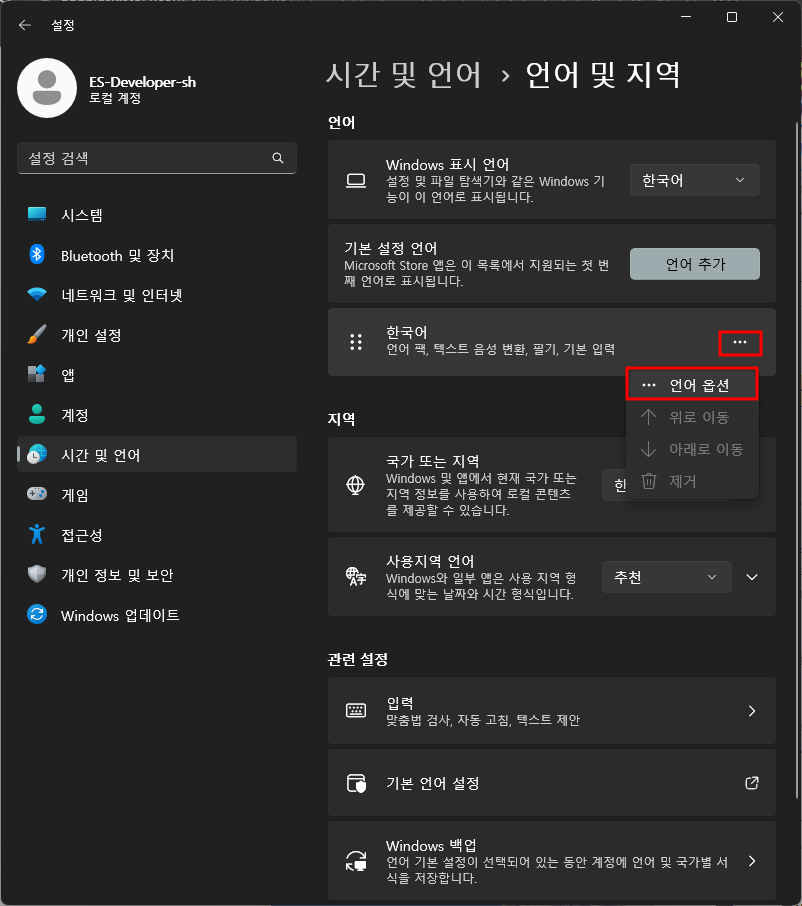
Task: Click the three-dot button on the 한국어 row
Action: (740, 343)
